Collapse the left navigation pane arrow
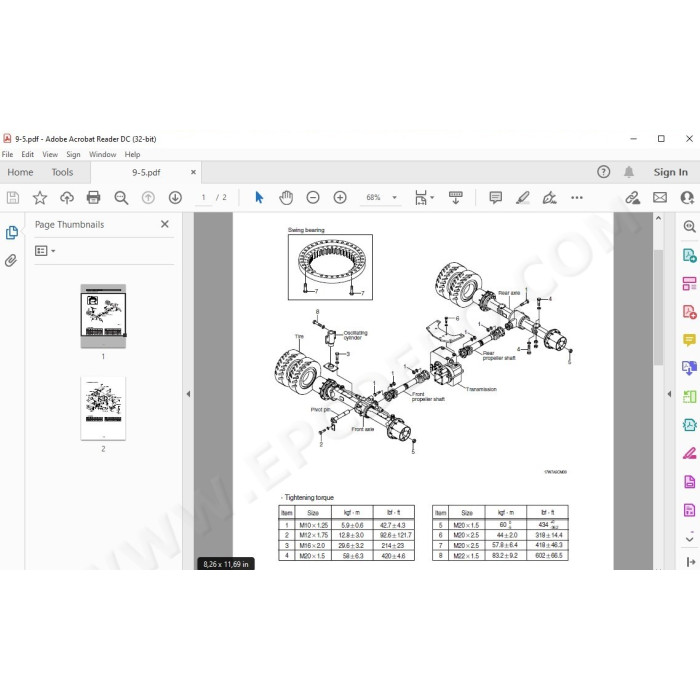 coord(188,394)
